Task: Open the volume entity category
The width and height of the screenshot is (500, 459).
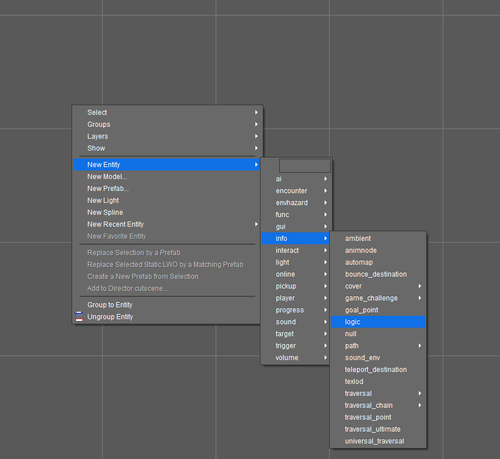Action: 296,358
